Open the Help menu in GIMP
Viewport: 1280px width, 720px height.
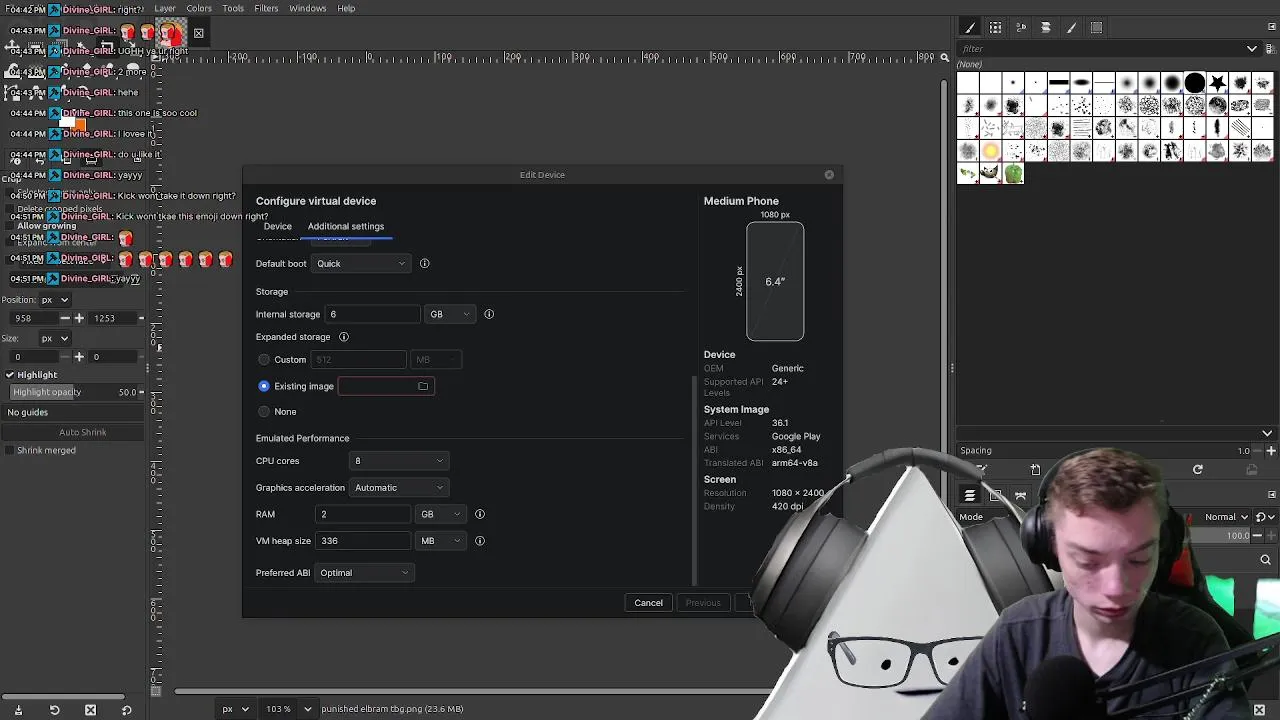346,8
